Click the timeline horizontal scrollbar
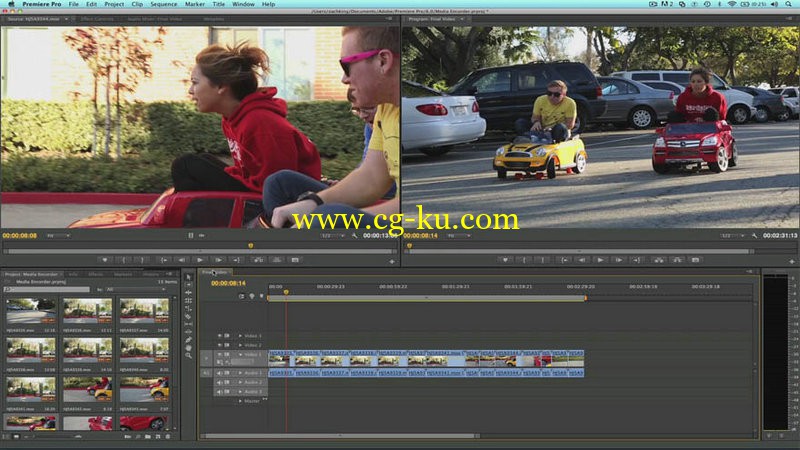Image resolution: width=800 pixels, height=450 pixels. (340, 436)
